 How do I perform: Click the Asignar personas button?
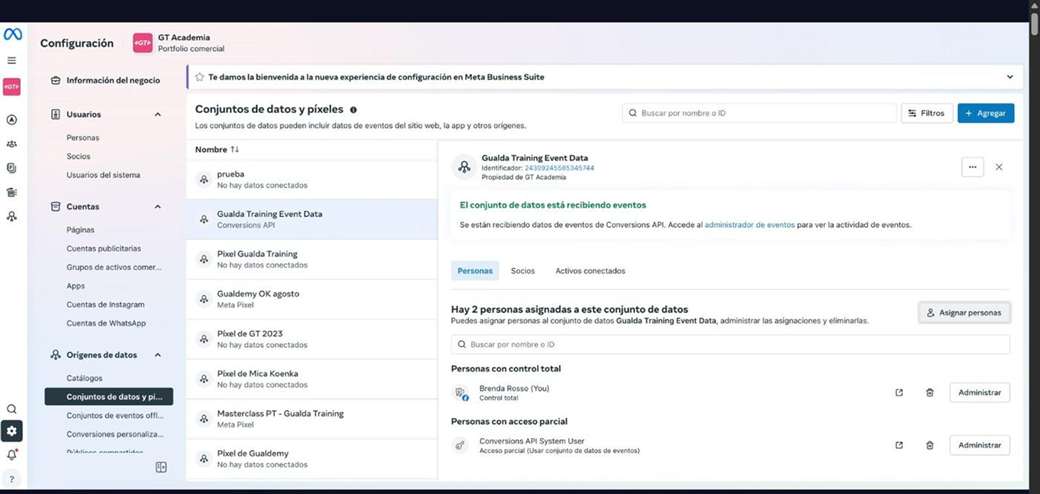pyautogui.click(x=964, y=312)
